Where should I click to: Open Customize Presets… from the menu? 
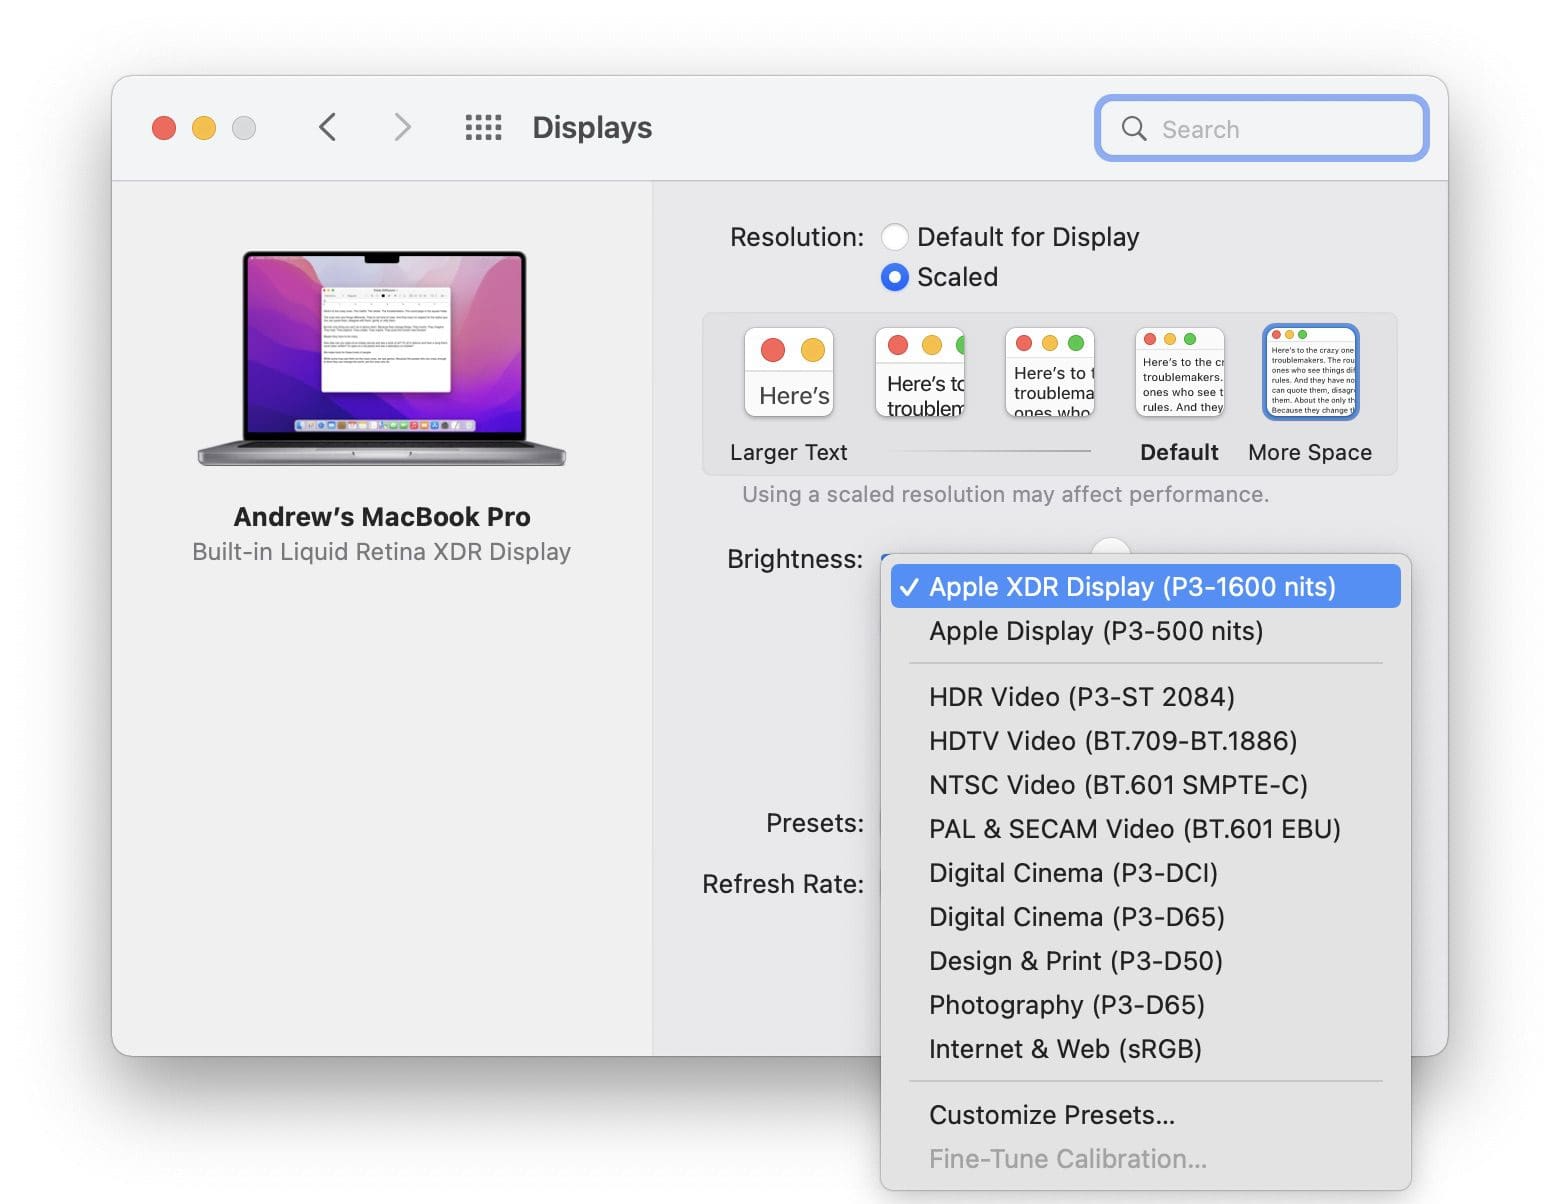pyautogui.click(x=1146, y=1115)
